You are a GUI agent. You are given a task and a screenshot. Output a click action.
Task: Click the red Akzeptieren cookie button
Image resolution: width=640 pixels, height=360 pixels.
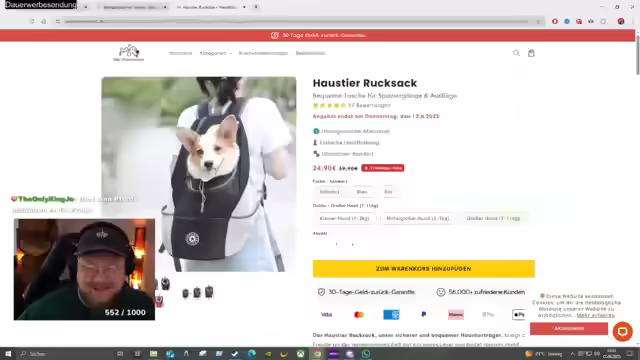[569, 328]
